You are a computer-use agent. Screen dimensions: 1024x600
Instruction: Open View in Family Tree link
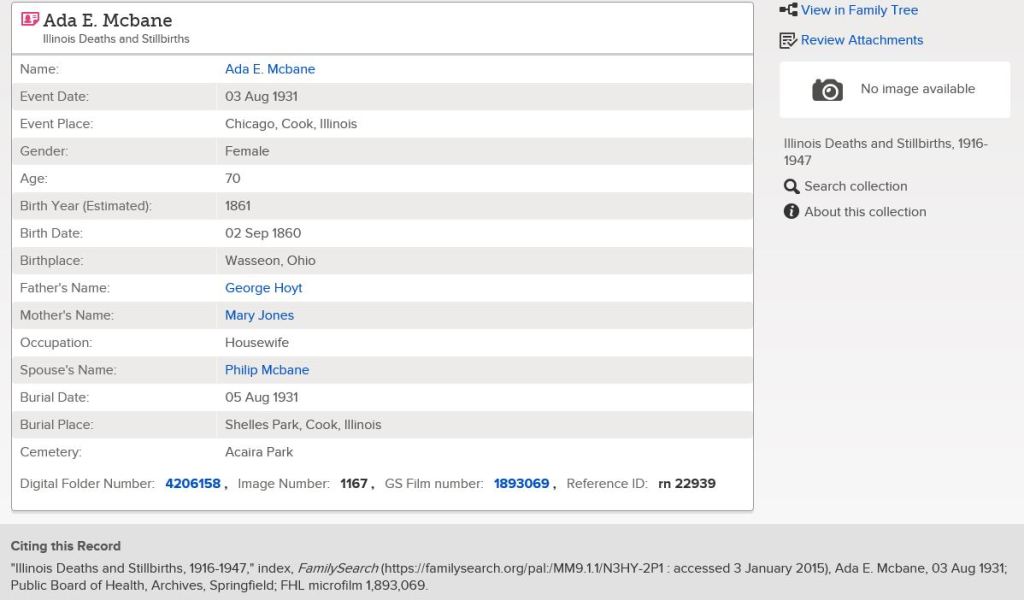click(x=859, y=10)
